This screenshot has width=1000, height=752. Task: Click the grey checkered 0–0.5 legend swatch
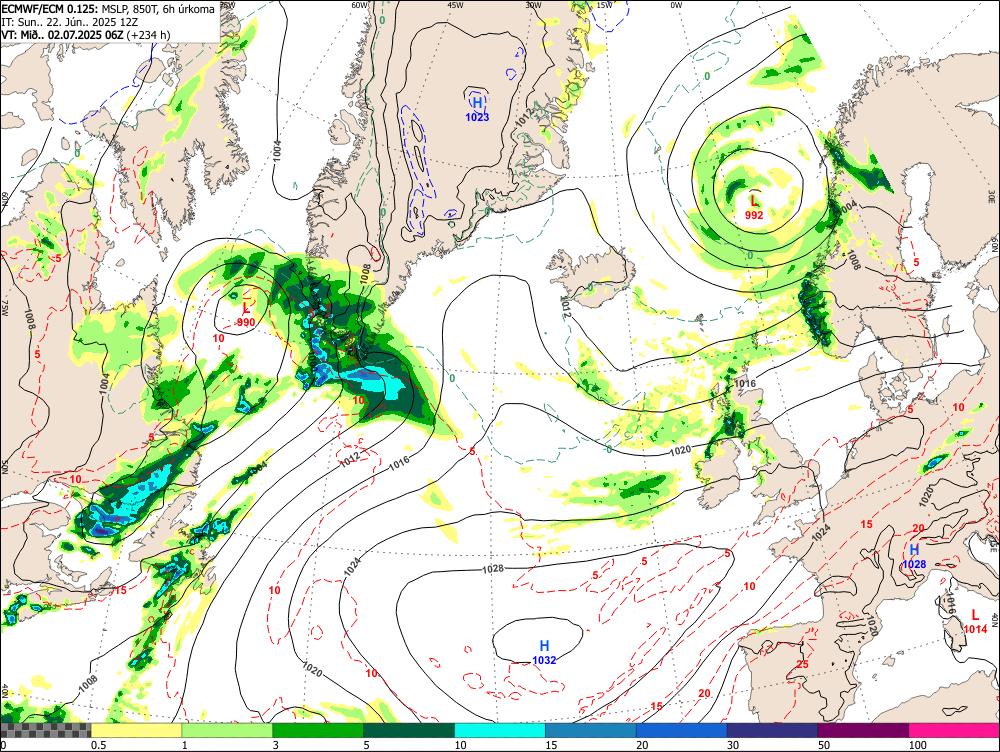45,730
